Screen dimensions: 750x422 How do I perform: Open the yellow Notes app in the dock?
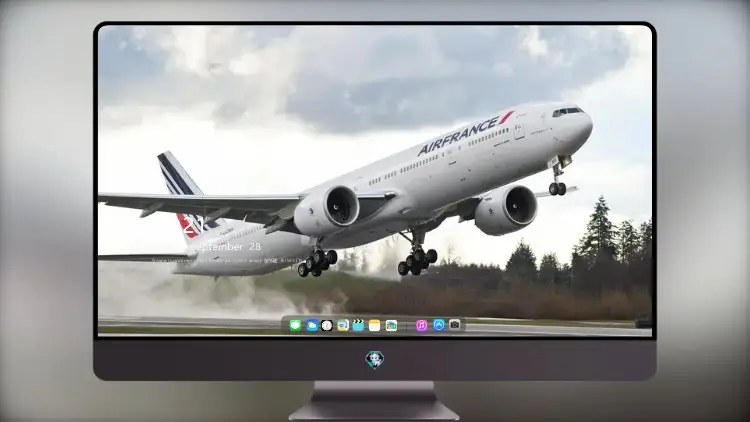click(x=375, y=326)
